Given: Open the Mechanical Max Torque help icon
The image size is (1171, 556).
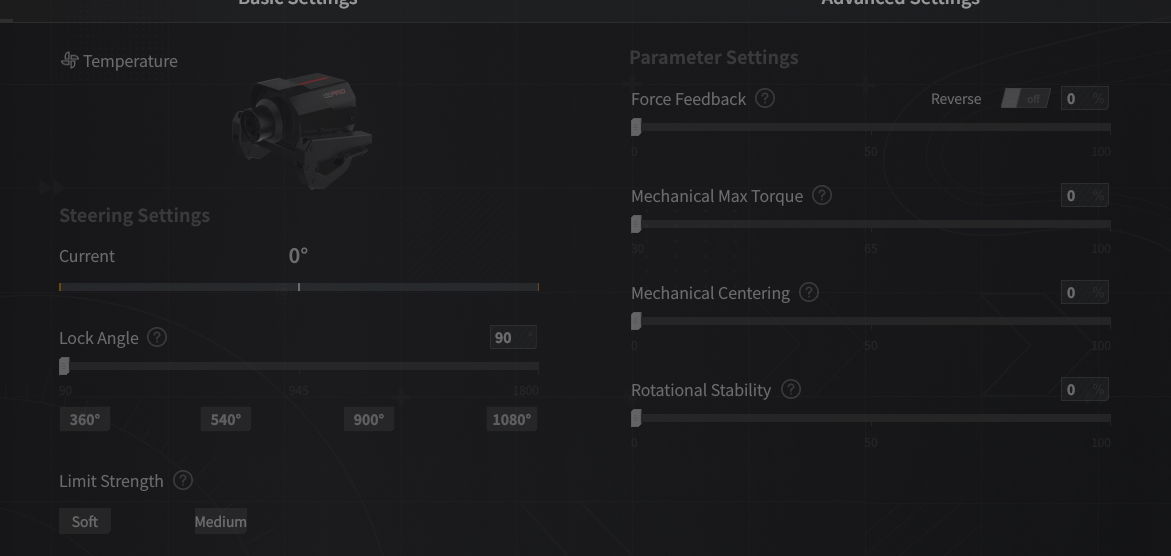Looking at the screenshot, I should pos(821,195).
